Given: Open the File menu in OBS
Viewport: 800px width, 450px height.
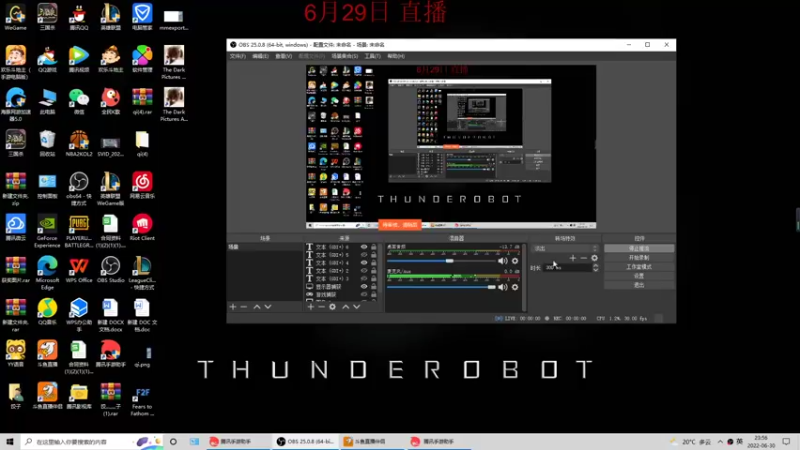Looking at the screenshot, I should click(x=237, y=56).
